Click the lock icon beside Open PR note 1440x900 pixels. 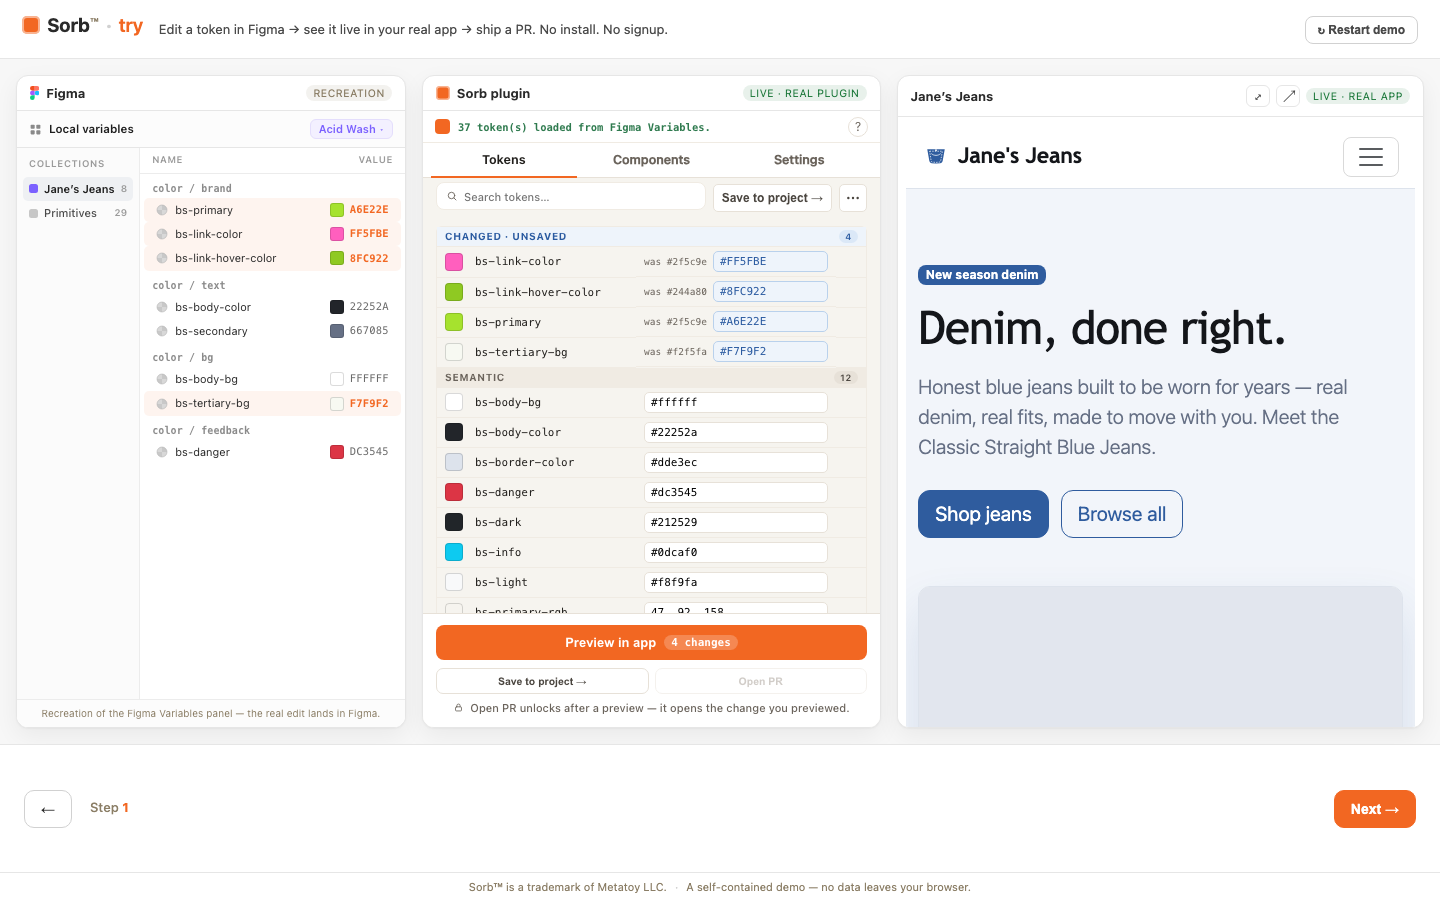458,708
